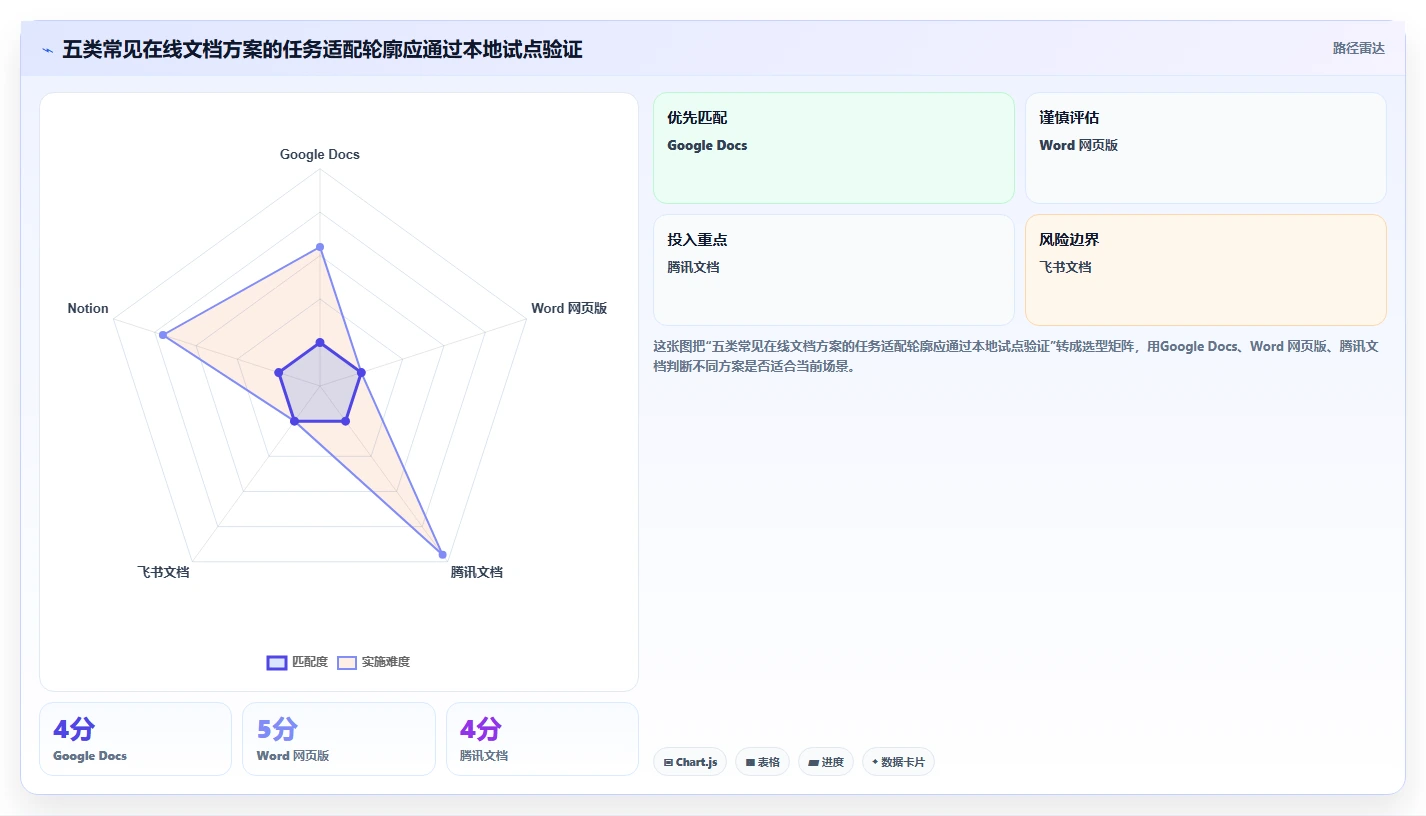Click the description paragraph starting 这张图把
Image resolution: width=1426 pixels, height=816 pixels.
coord(1016,356)
